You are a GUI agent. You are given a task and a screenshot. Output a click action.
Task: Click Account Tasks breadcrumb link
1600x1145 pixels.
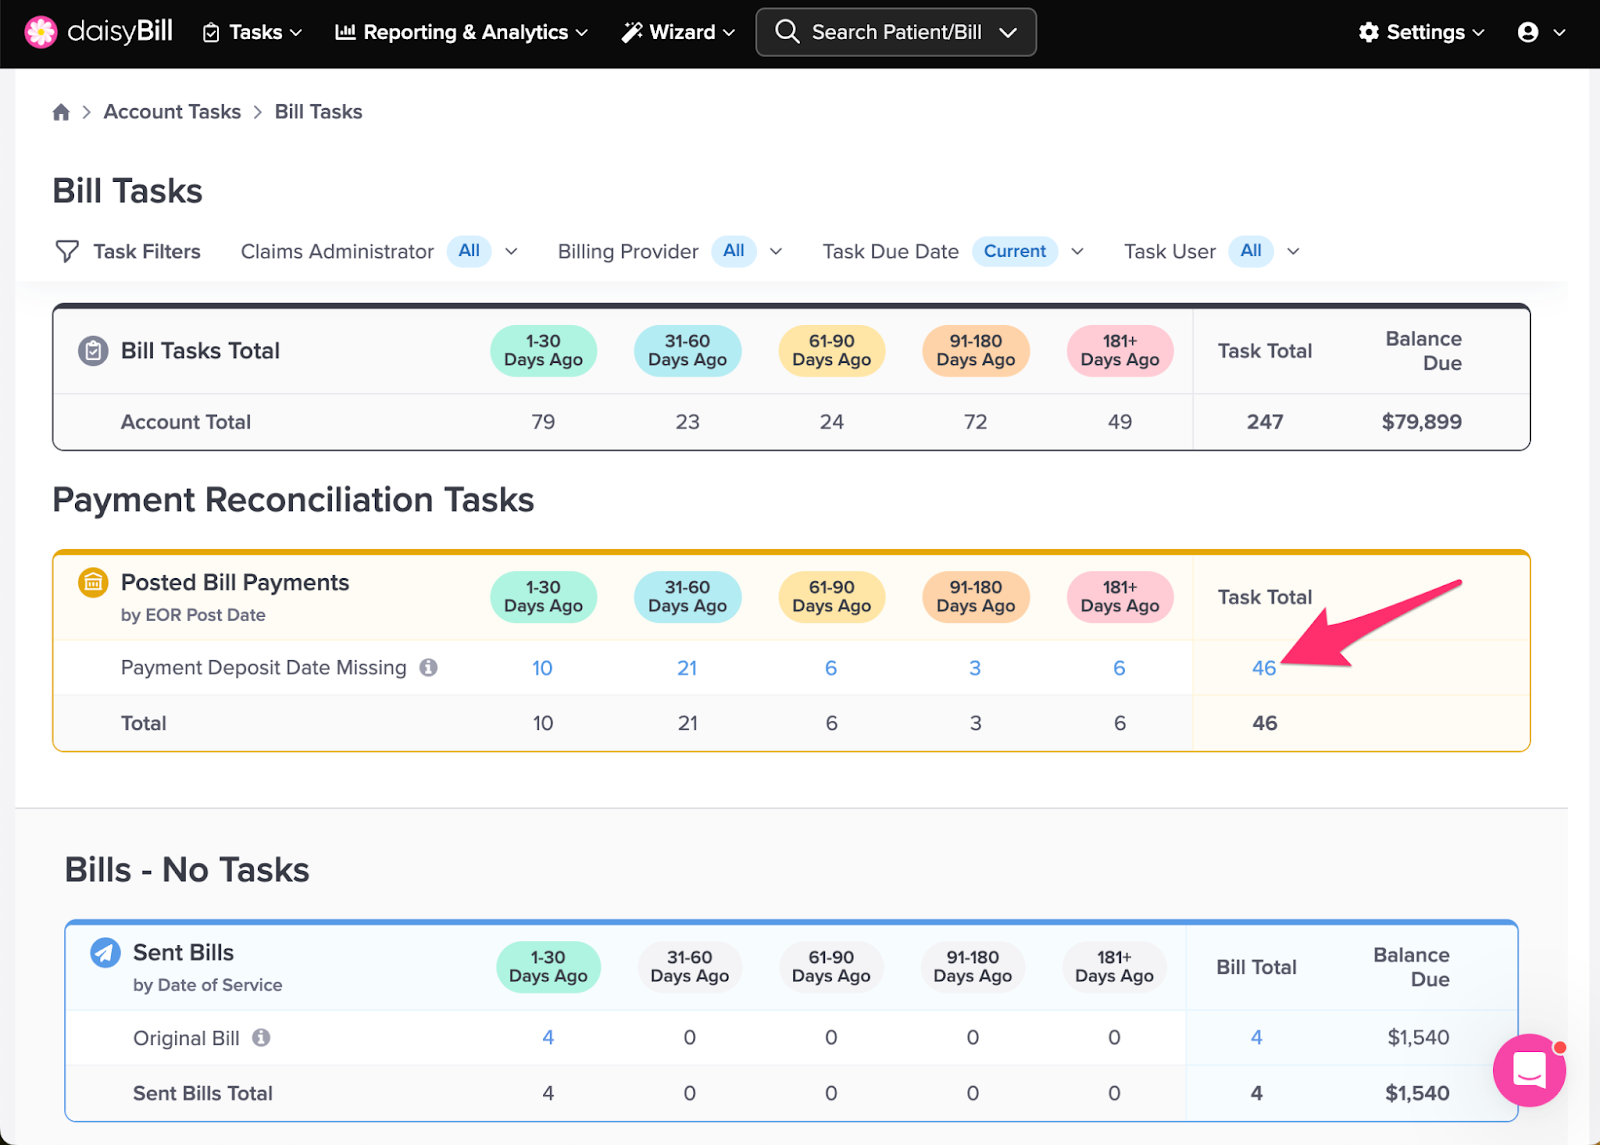tap(172, 112)
